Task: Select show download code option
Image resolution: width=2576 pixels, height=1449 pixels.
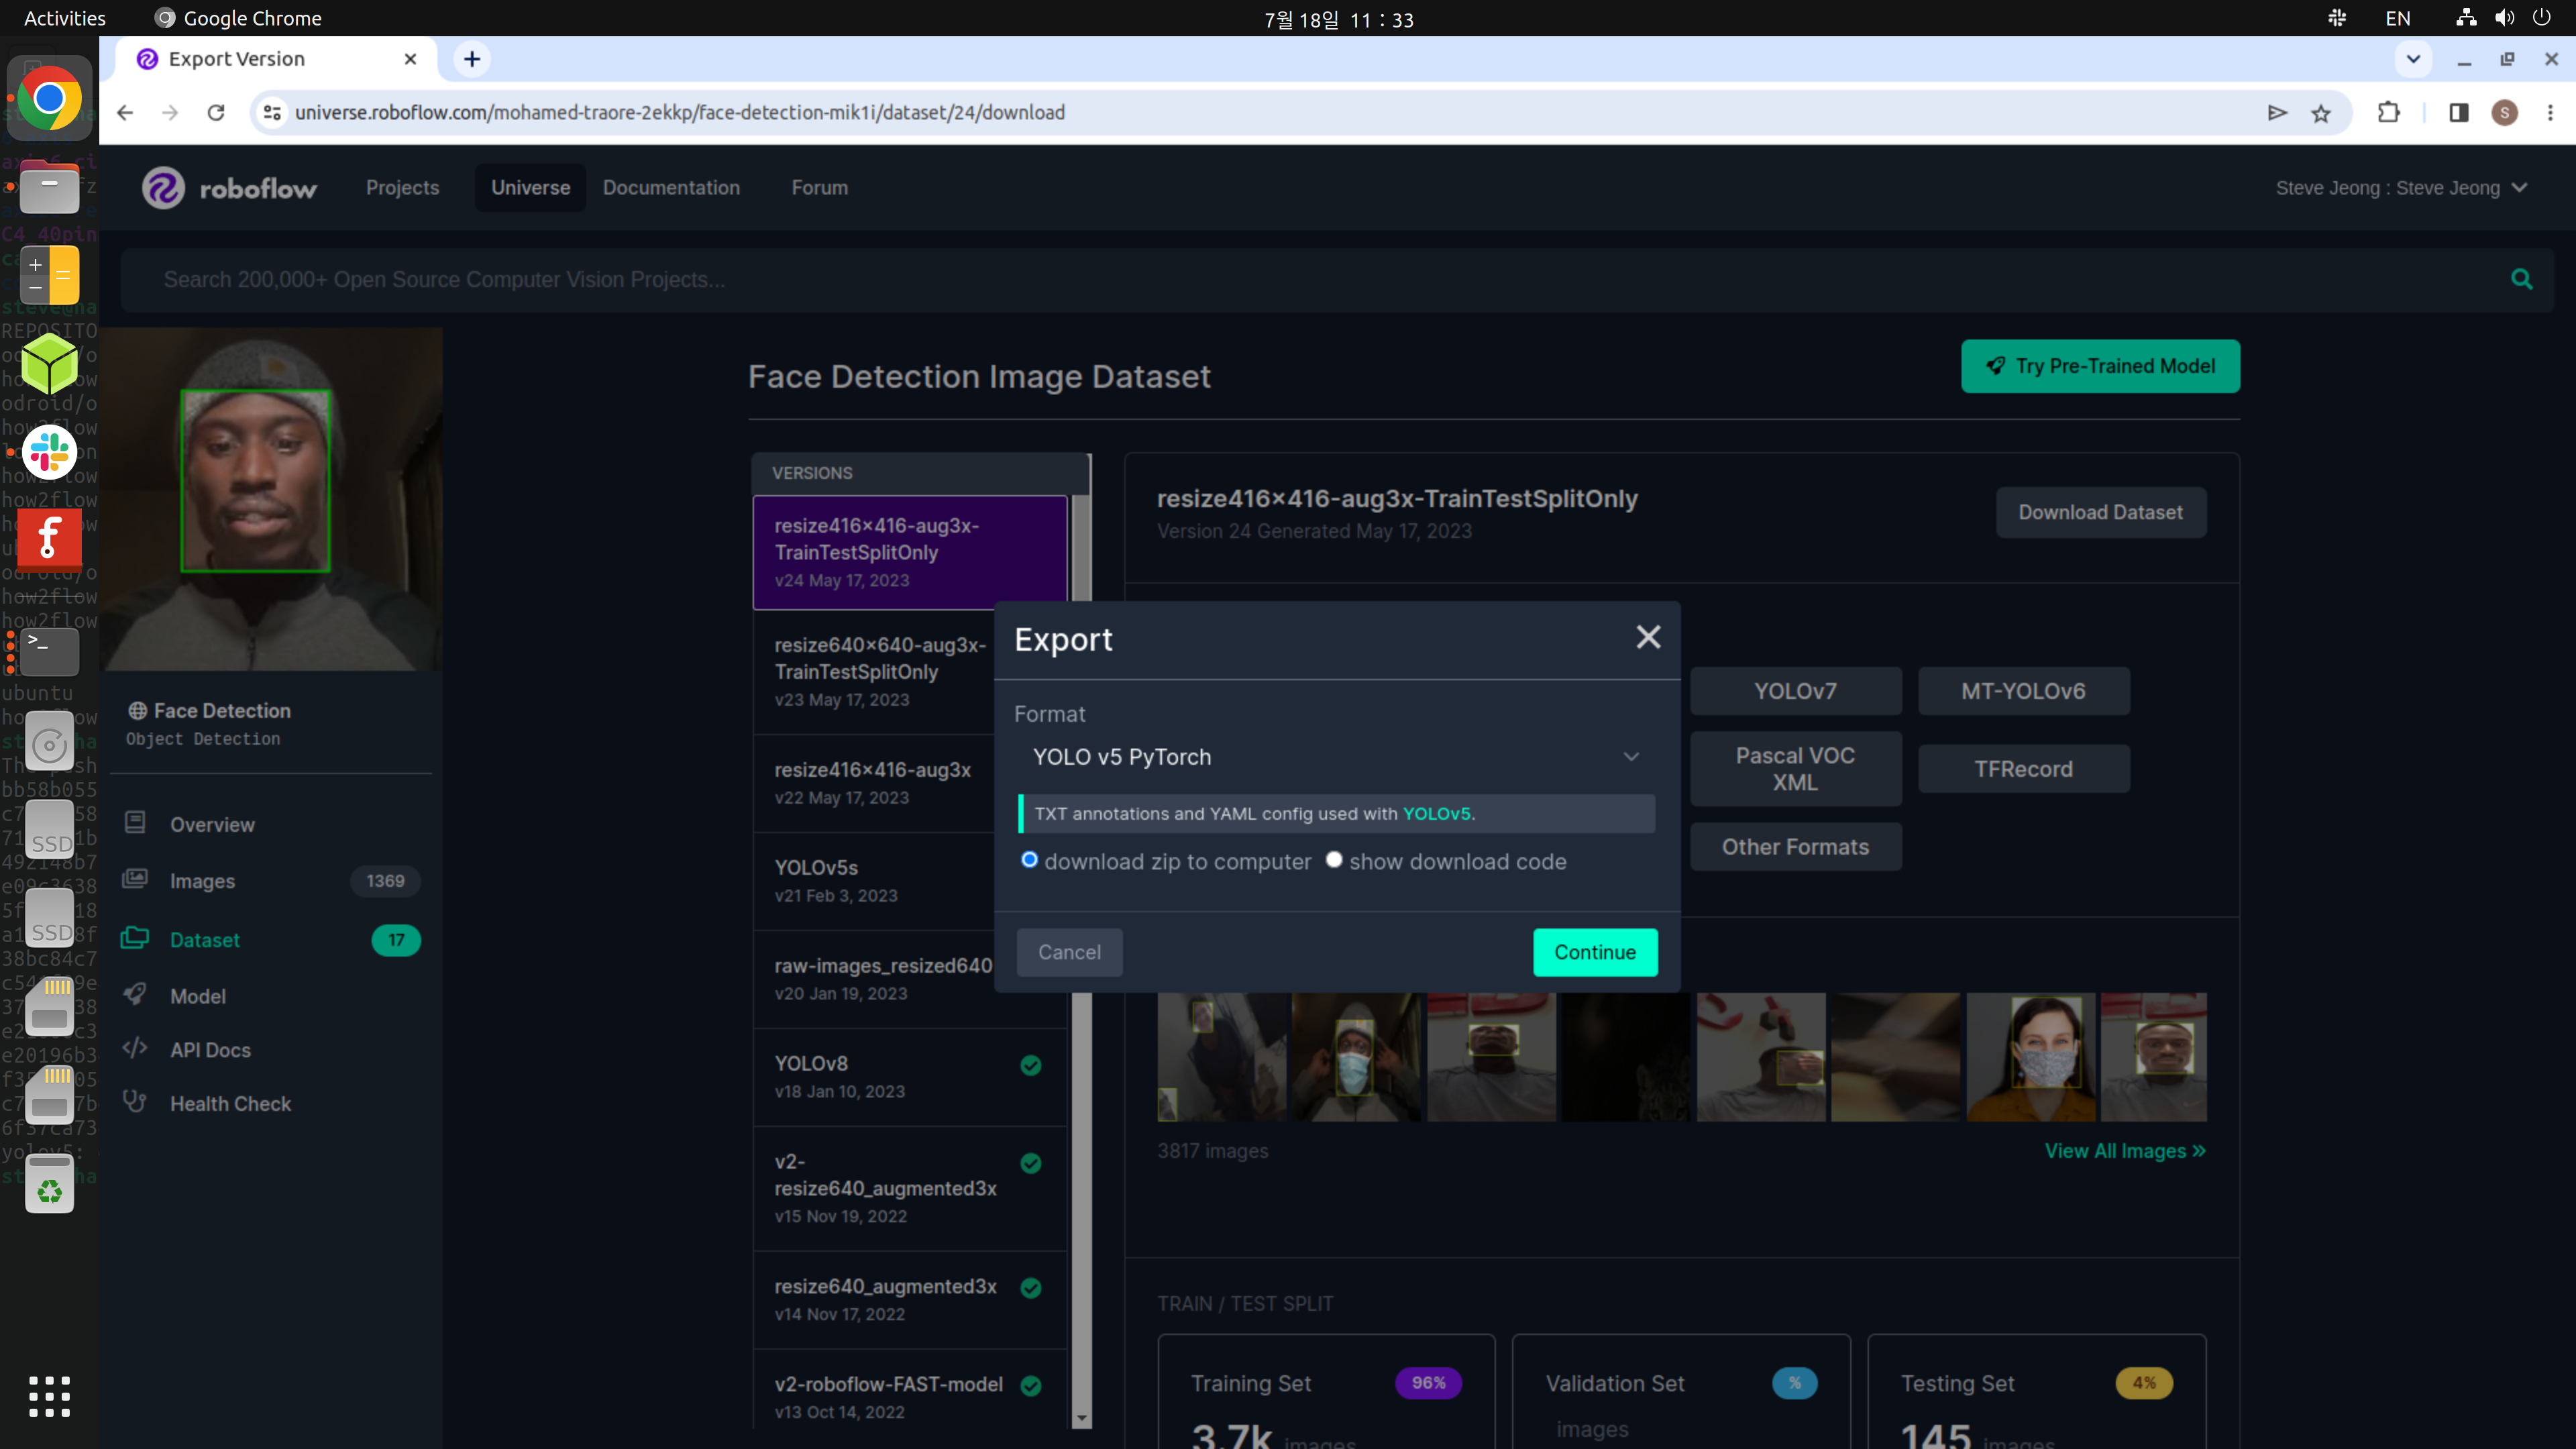Action: [x=1334, y=860]
